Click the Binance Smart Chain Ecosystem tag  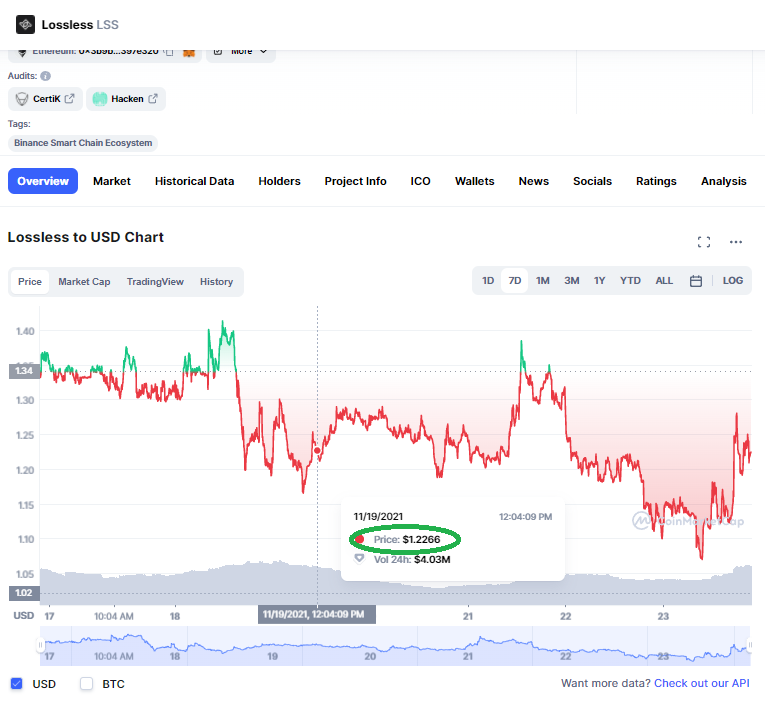click(x=83, y=143)
